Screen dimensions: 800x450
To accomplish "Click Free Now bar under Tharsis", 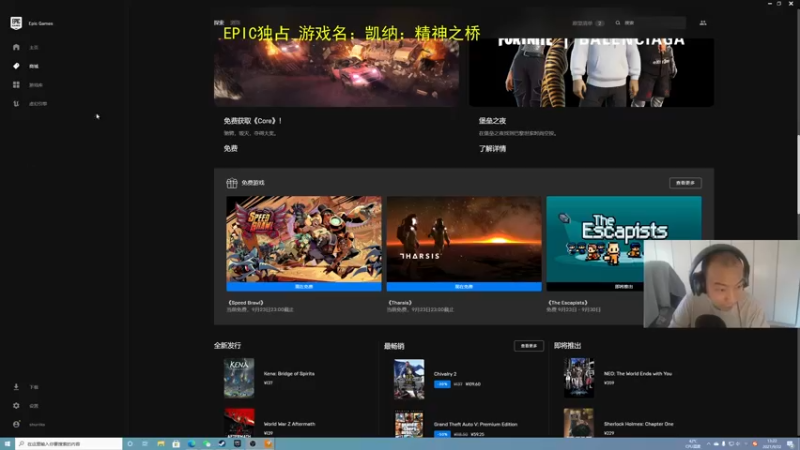I will pyautogui.click(x=464, y=287).
